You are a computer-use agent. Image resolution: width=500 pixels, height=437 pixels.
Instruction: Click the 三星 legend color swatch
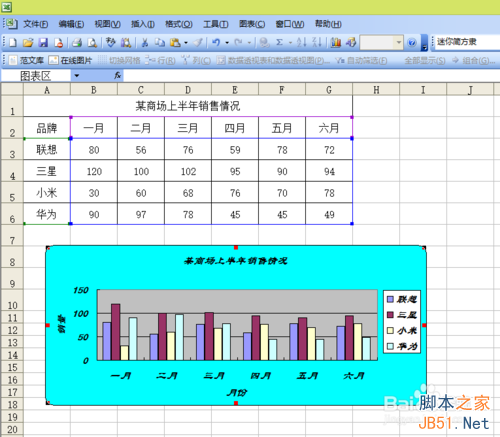pos(390,315)
